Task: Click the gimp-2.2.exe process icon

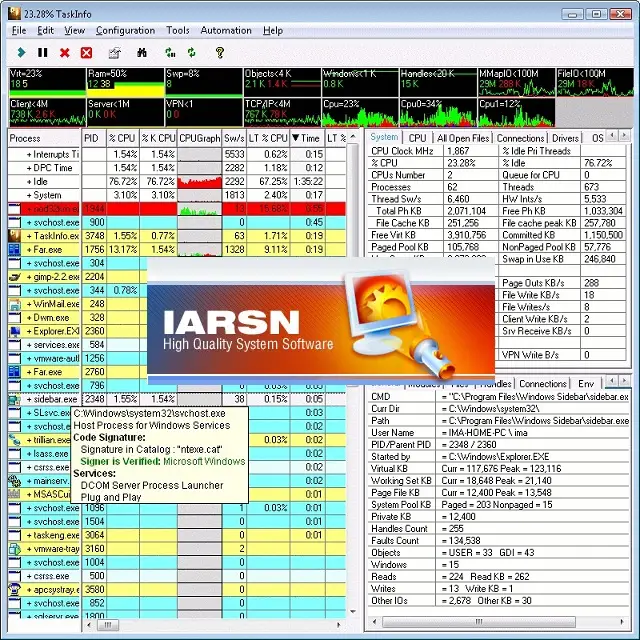Action: click(15, 277)
